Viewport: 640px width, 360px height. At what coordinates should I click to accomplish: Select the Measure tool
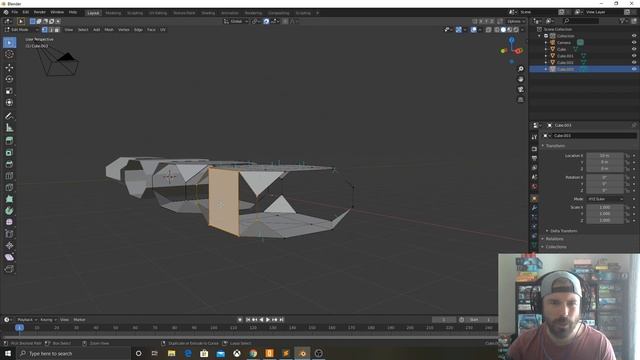coord(9,128)
